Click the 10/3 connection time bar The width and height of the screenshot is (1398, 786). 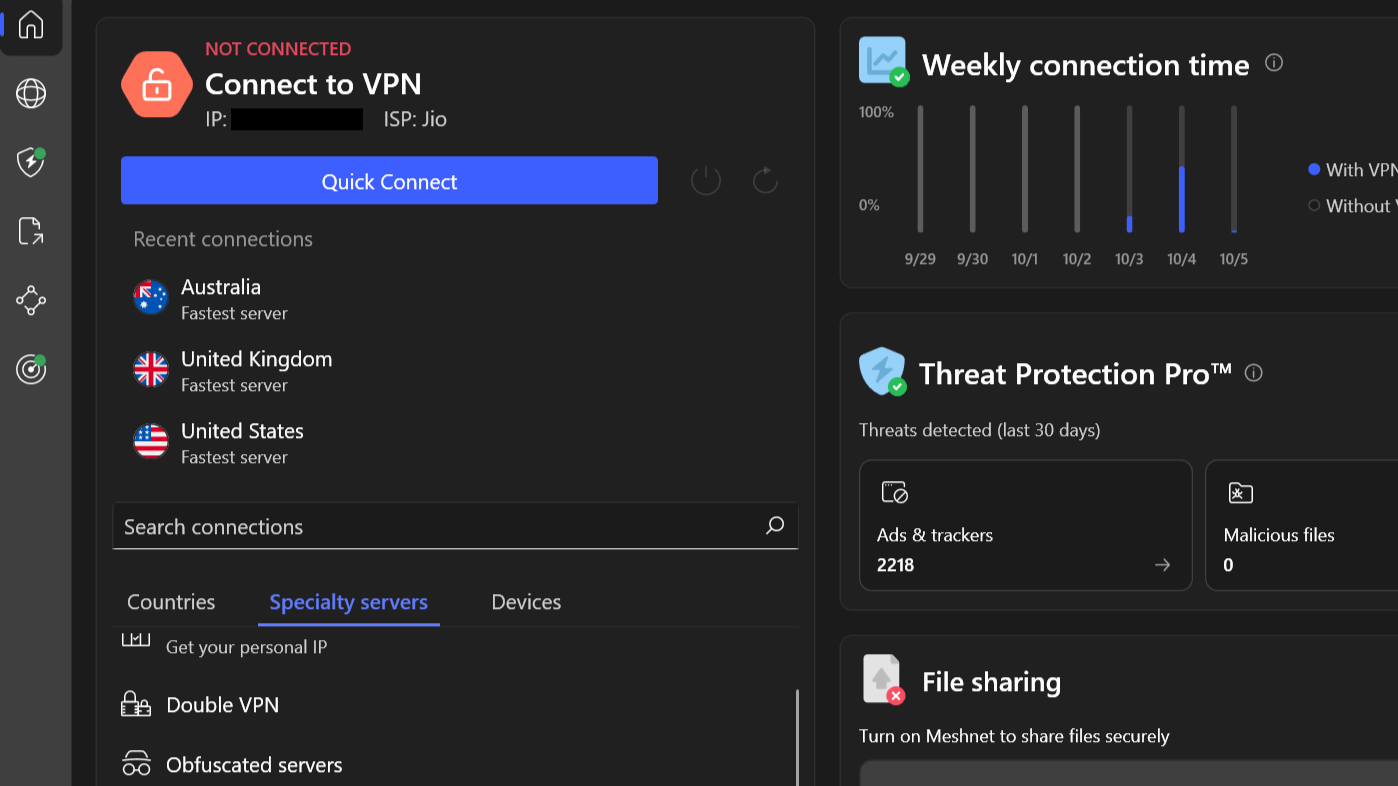tap(1129, 169)
